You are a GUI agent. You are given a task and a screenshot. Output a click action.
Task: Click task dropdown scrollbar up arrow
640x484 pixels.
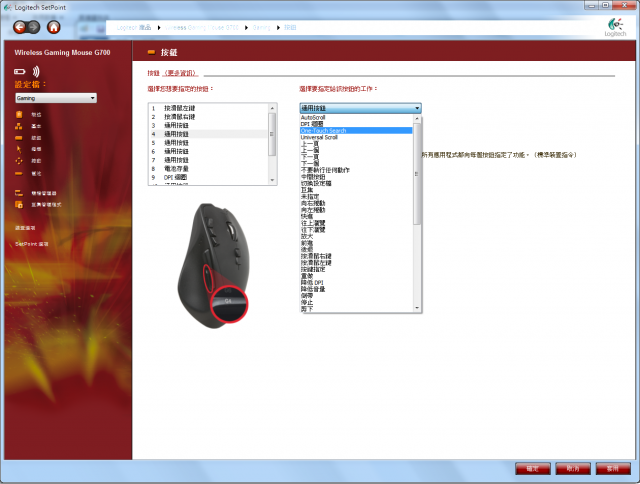pos(417,119)
